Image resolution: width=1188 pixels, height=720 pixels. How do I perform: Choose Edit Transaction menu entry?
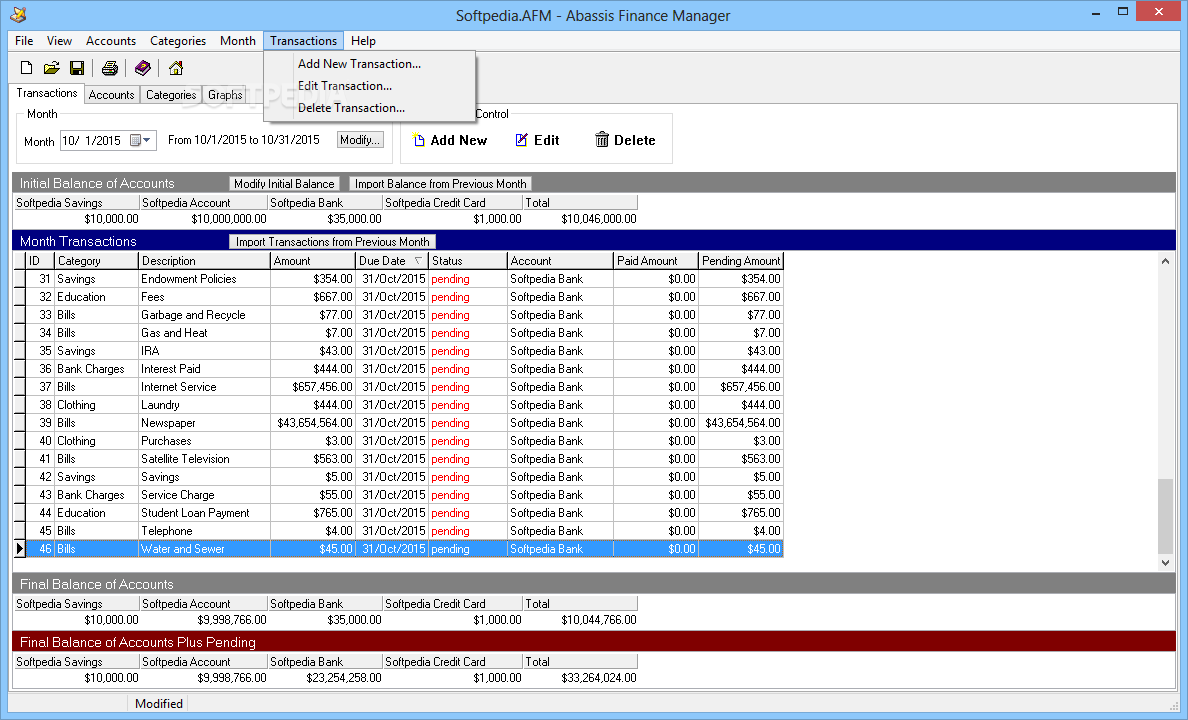pyautogui.click(x=345, y=86)
